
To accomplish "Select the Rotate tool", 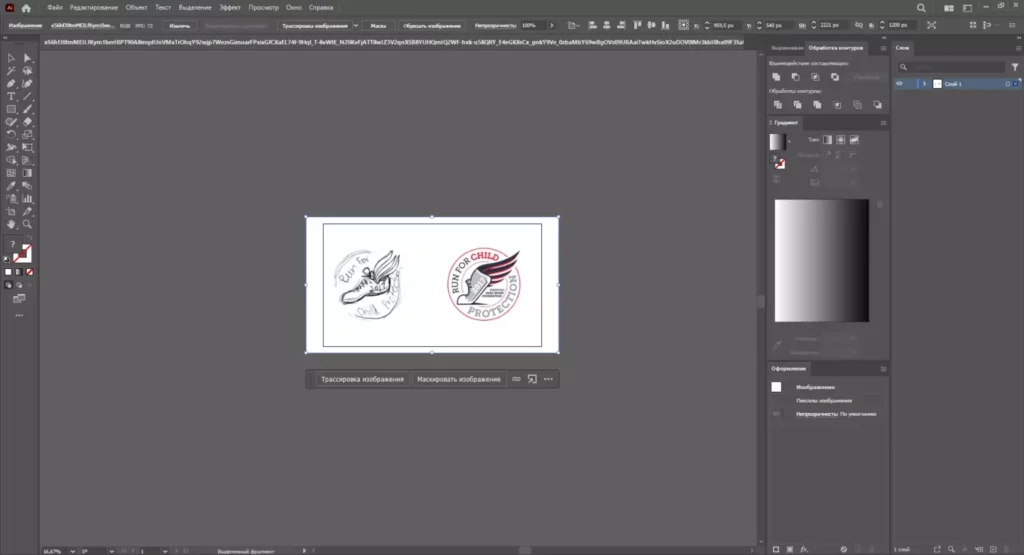I will click(11, 135).
